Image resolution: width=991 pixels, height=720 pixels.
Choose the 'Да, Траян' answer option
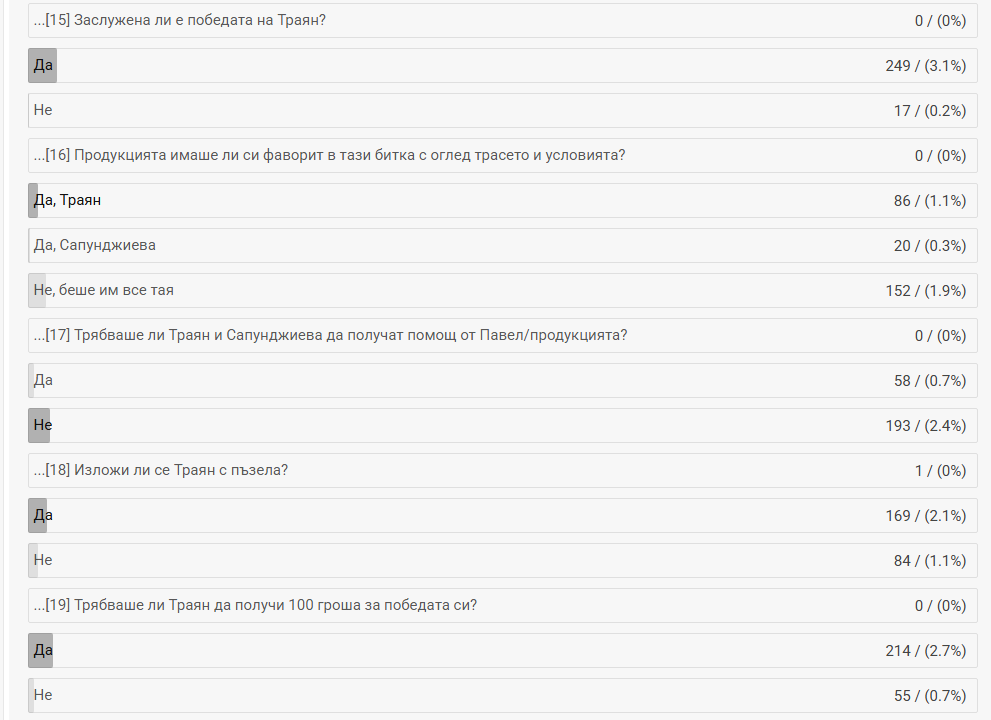(x=67, y=200)
